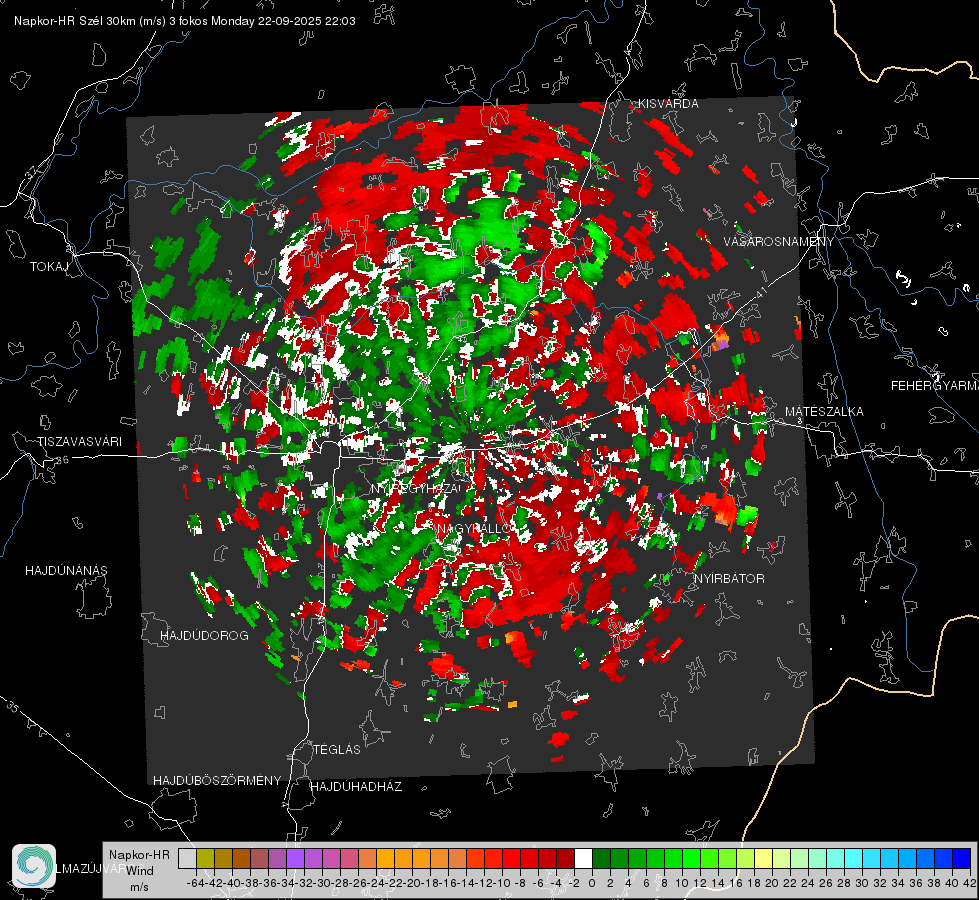
Task: Click the NAGYKÁLLÓ map label
Action: [475, 528]
